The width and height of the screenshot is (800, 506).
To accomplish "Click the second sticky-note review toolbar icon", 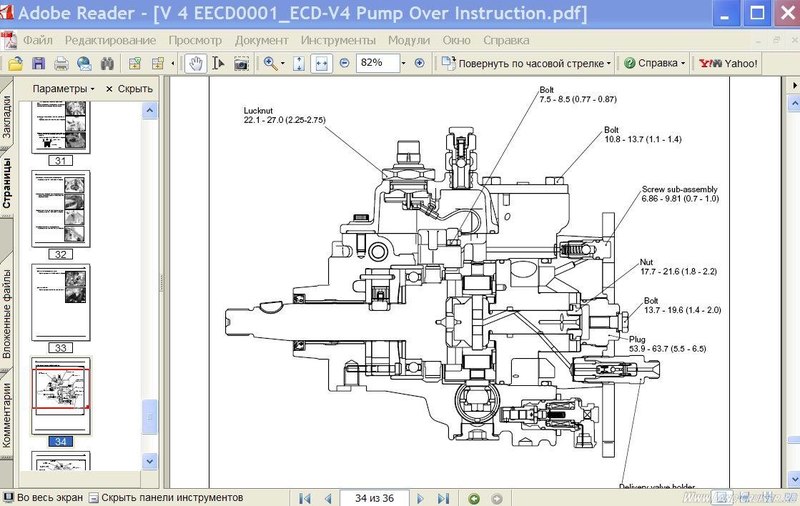I will pyautogui.click(x=158, y=63).
